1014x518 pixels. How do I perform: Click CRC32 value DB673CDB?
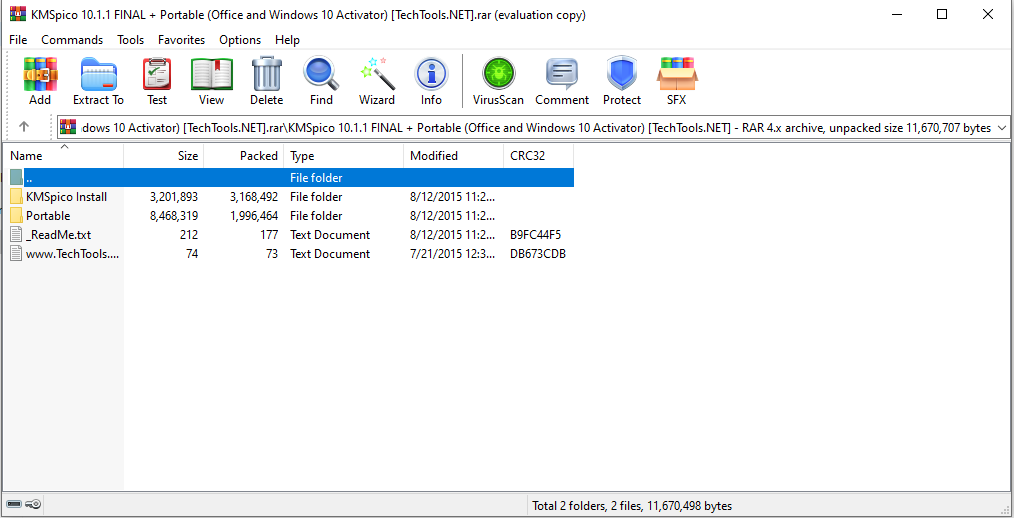click(x=538, y=254)
